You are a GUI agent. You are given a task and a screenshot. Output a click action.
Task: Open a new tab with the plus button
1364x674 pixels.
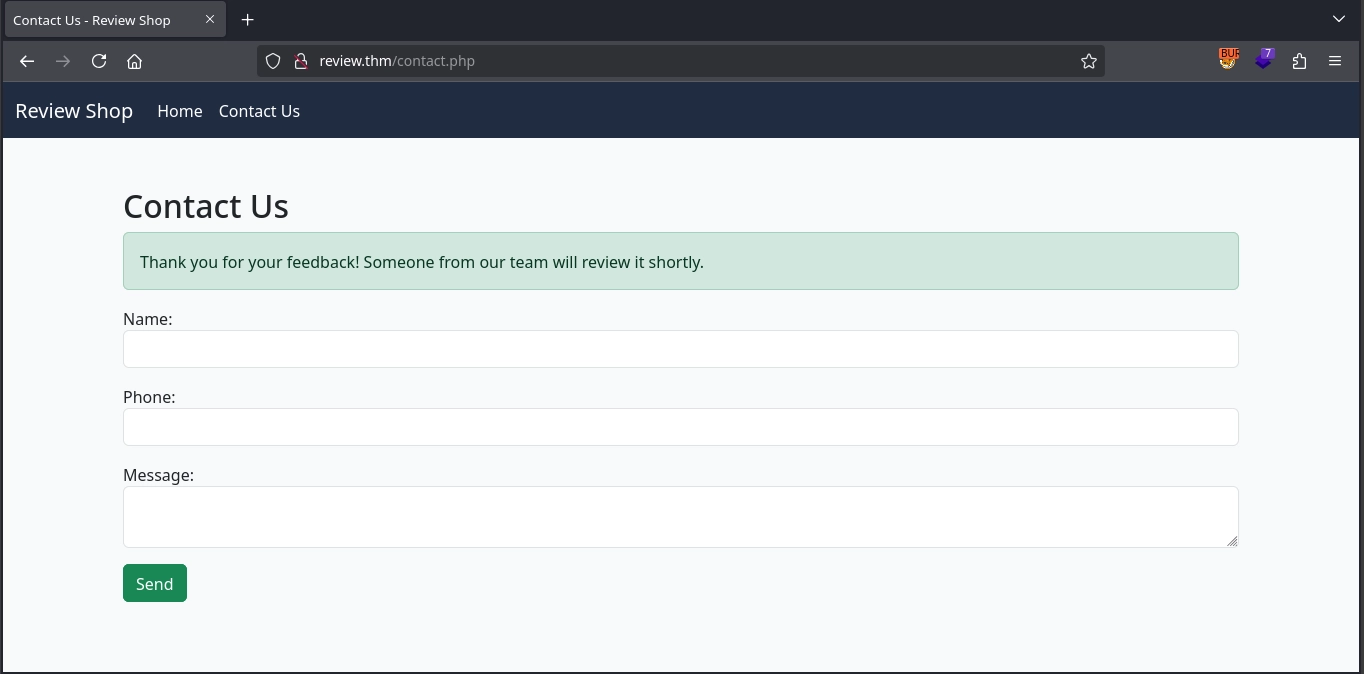click(248, 20)
